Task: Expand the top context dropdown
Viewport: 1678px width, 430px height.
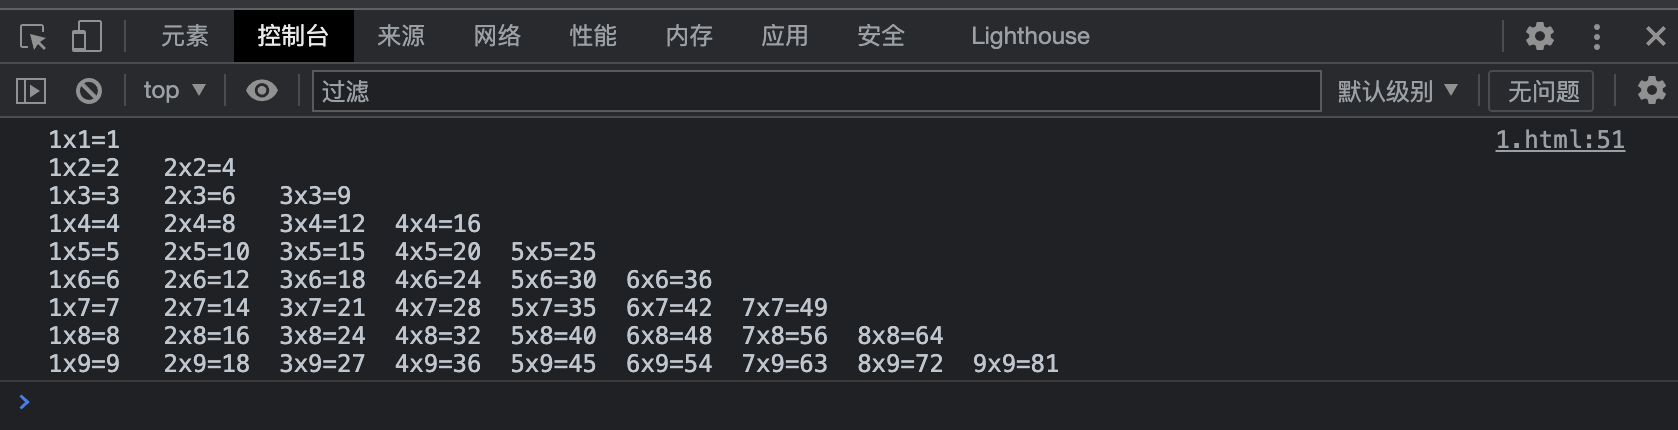Action: tap(174, 90)
